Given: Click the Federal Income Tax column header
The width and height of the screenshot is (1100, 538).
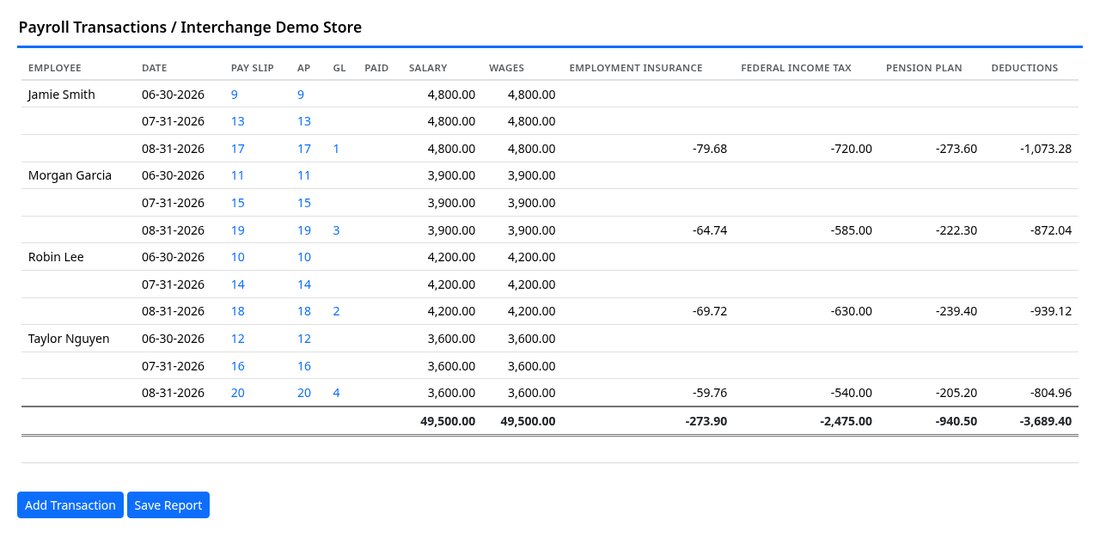Looking at the screenshot, I should click(796, 68).
